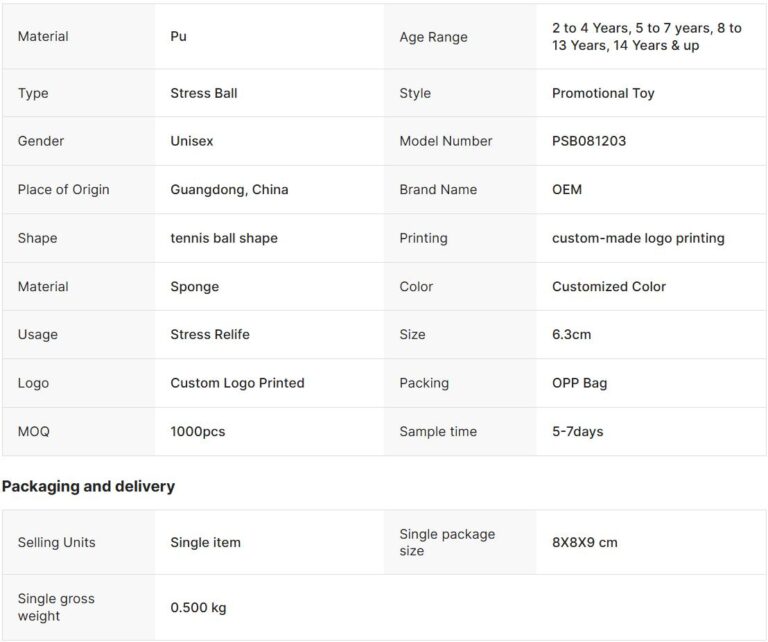Click the 'Promotional Toy' style value
768x642 pixels.
tap(603, 93)
